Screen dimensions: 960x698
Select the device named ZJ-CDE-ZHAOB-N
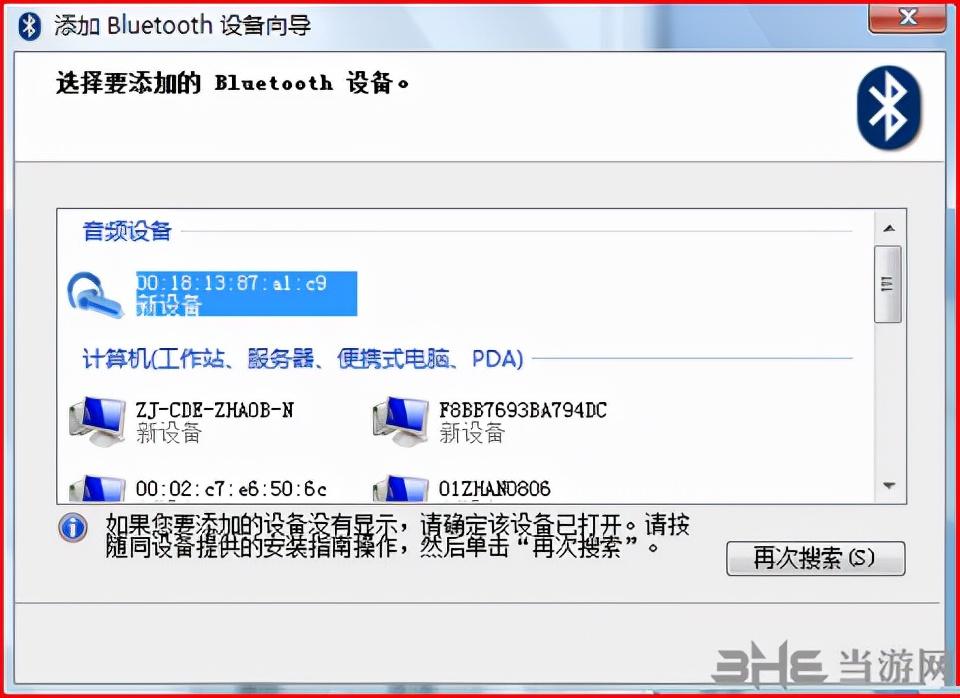click(214, 421)
